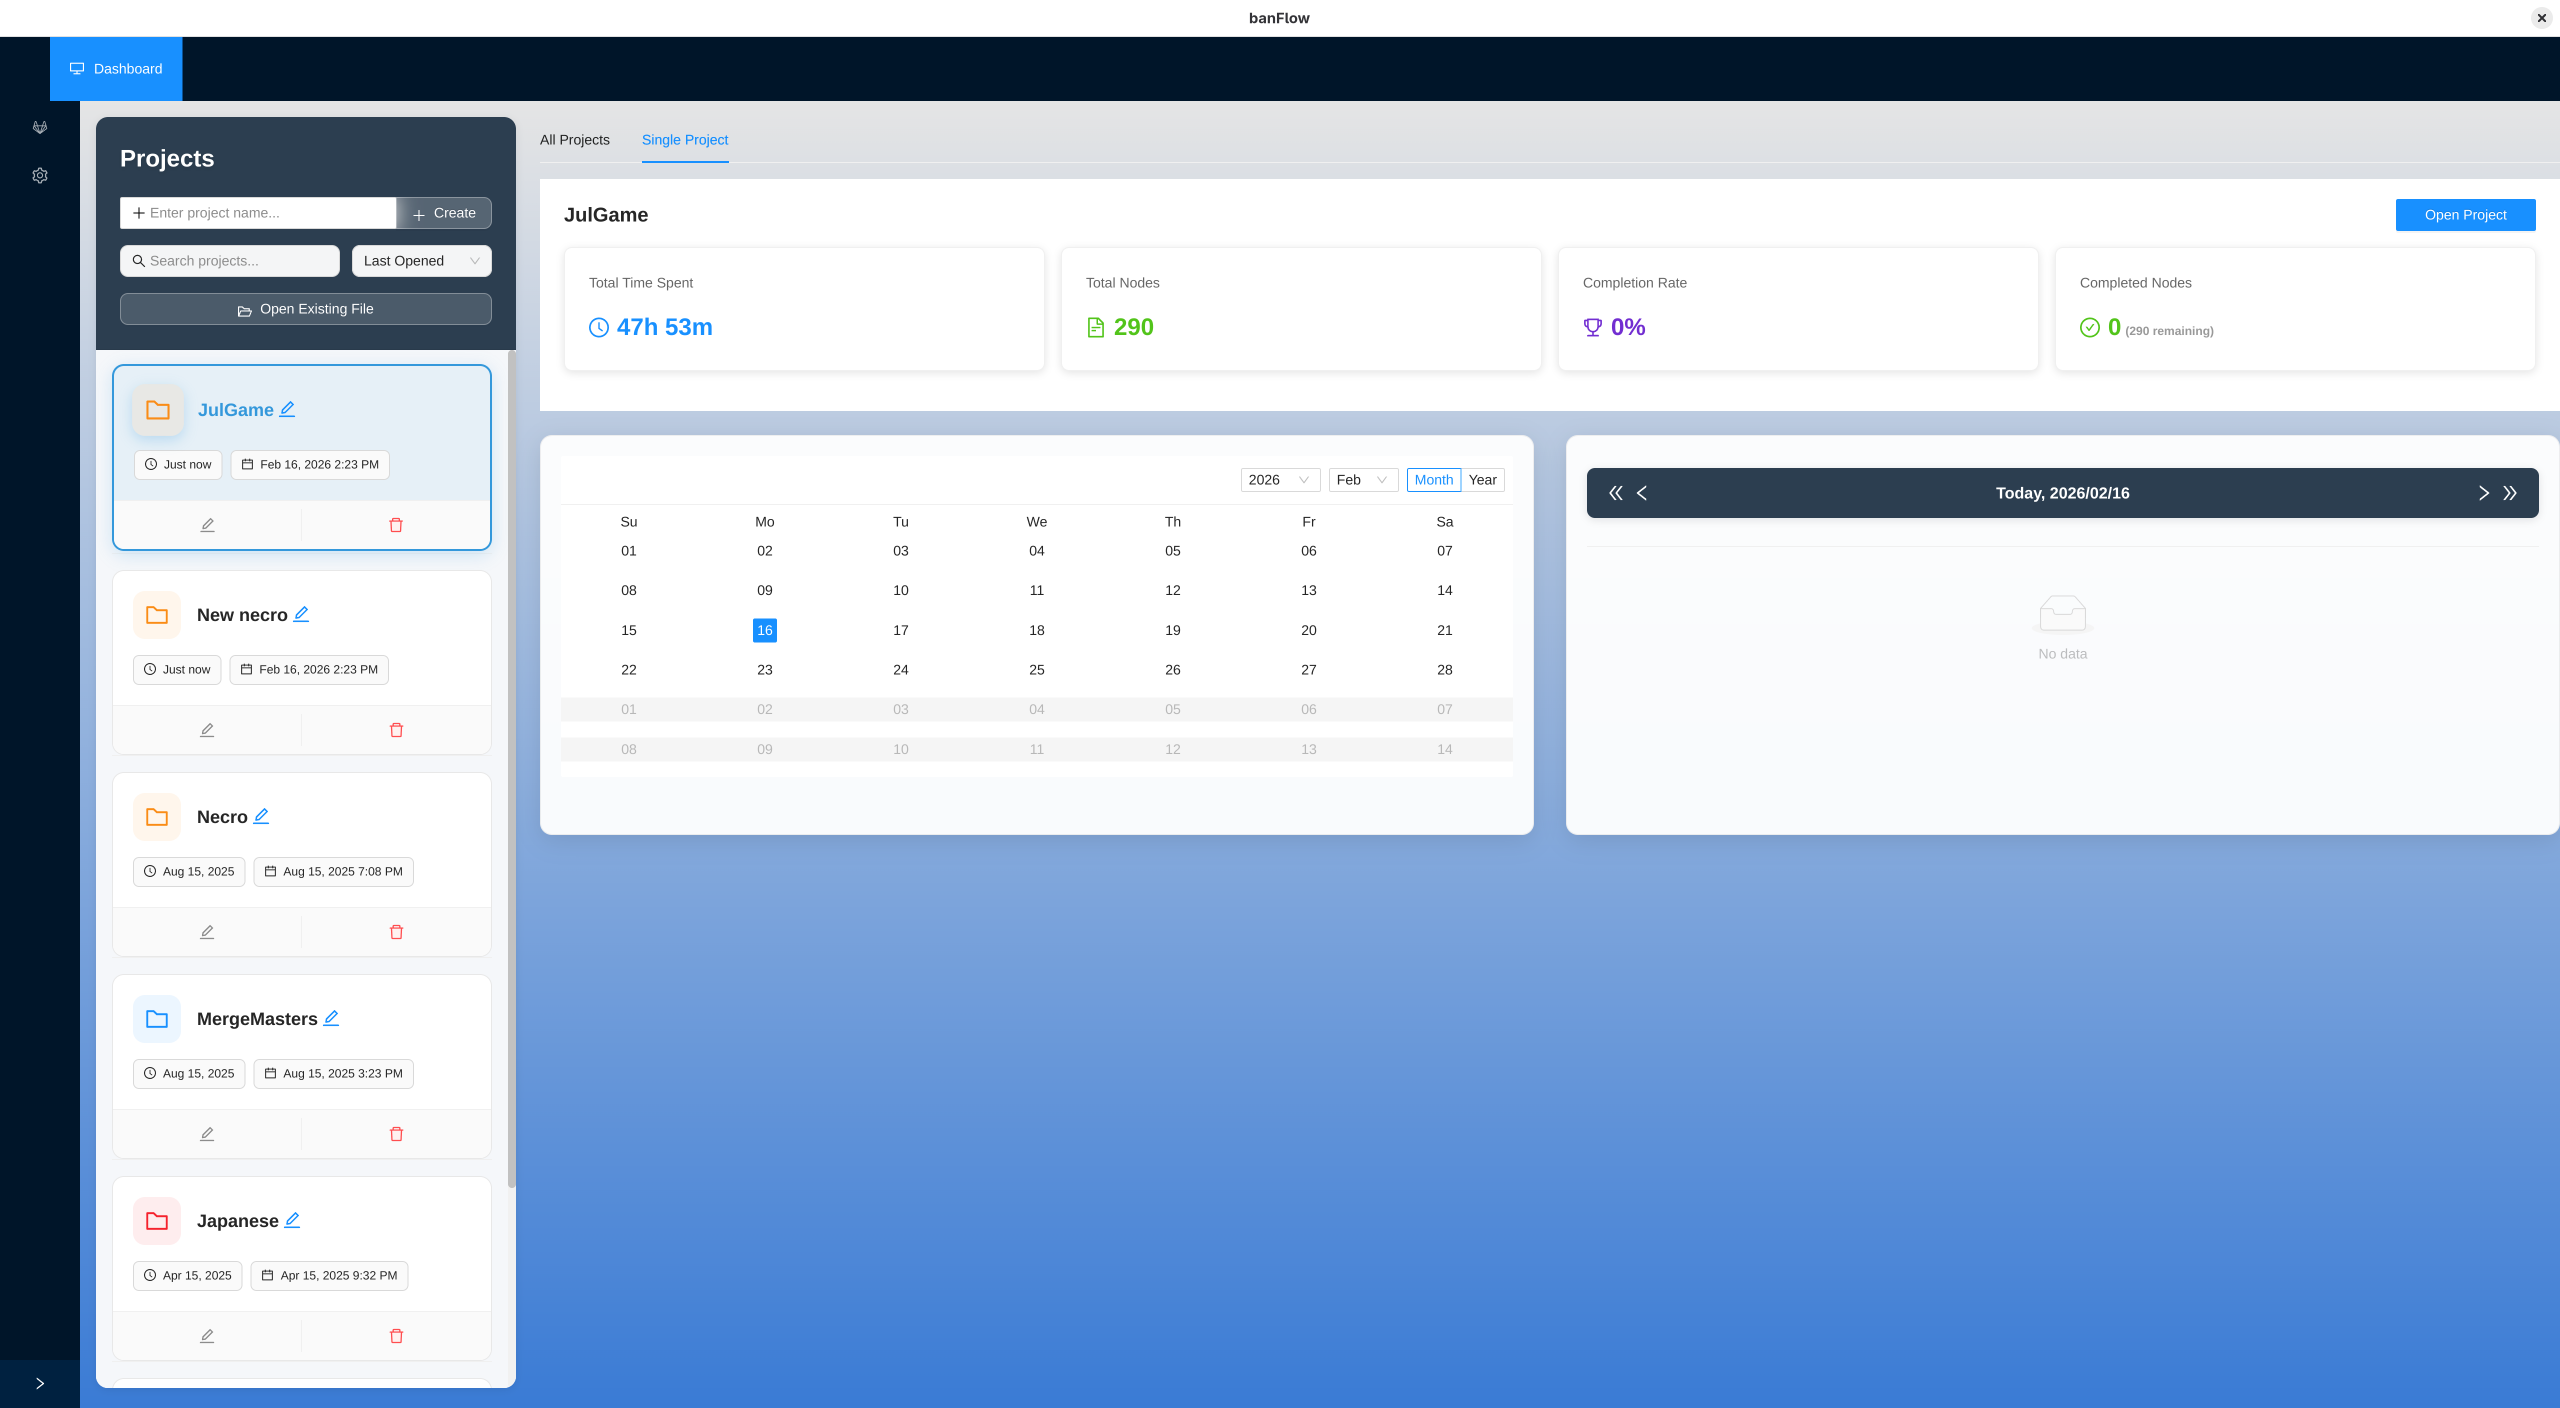The image size is (2560, 1408).
Task: Open the Feb month dropdown
Action: pyautogui.click(x=1362, y=480)
